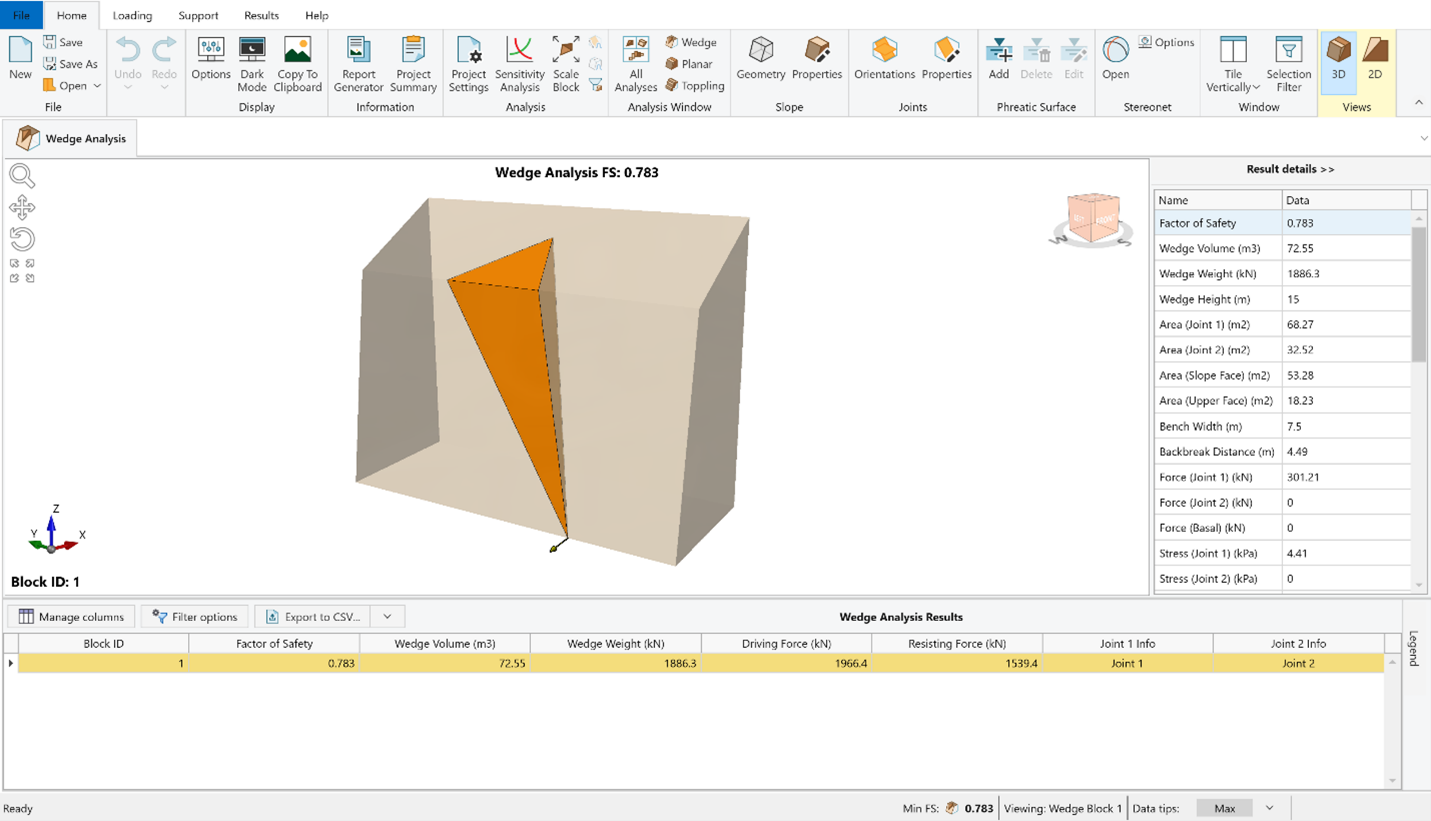Open the Stereonet view
The height and width of the screenshot is (821, 1431).
point(1115,60)
